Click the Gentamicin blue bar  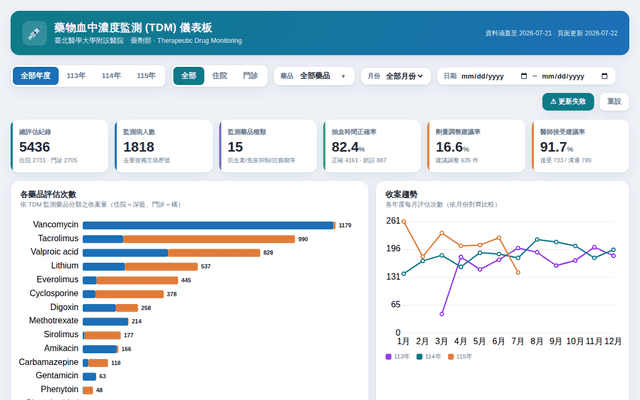point(89,376)
